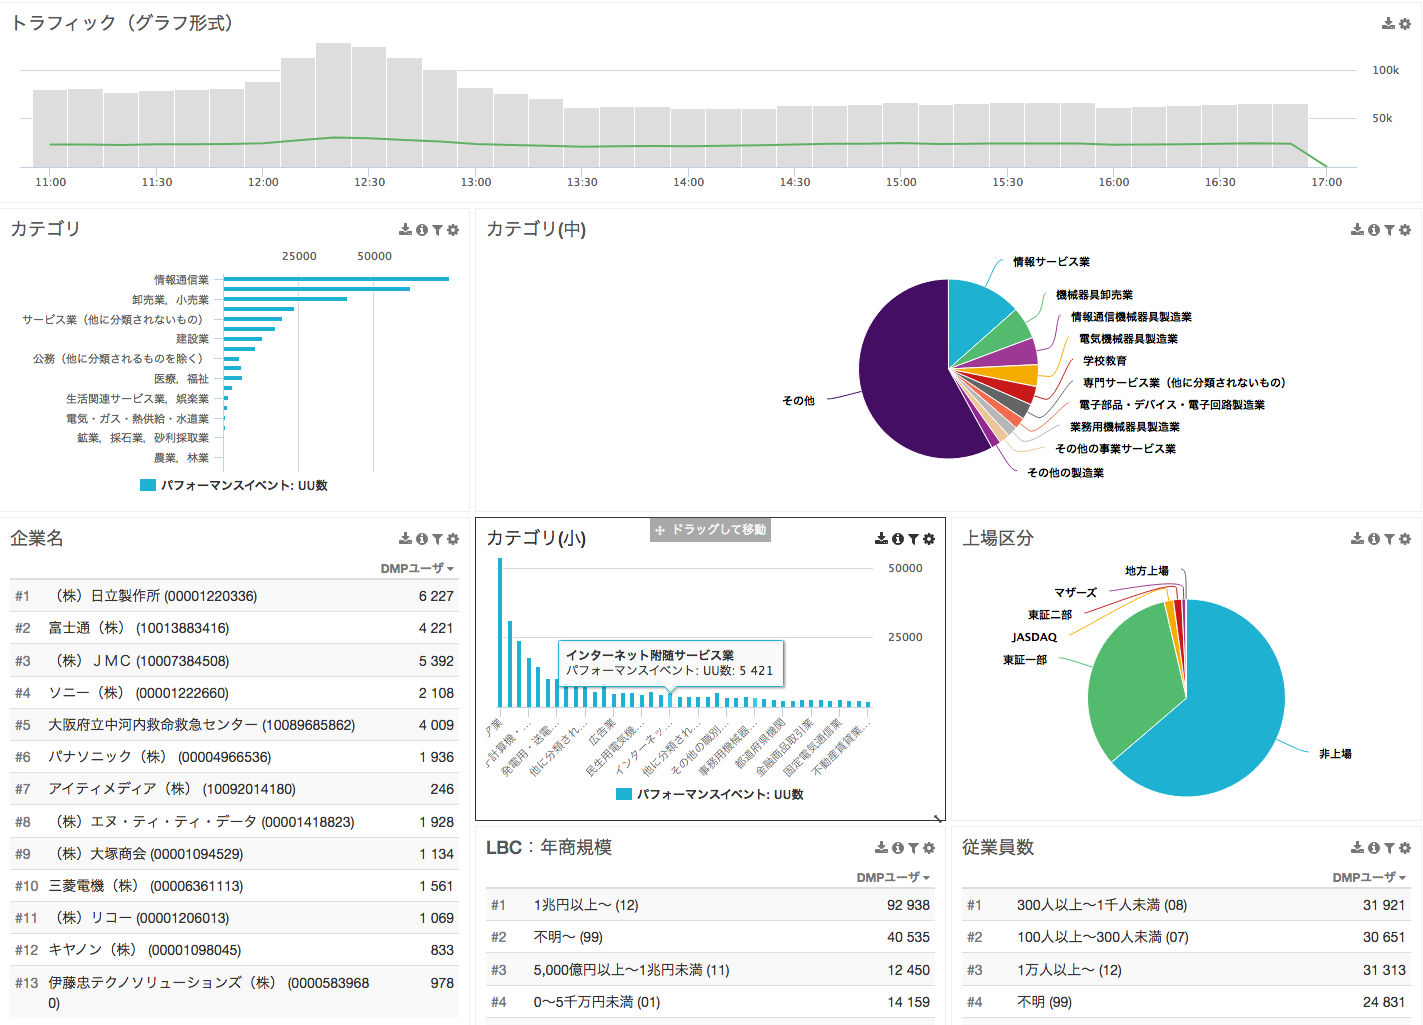
Task: Open DMPユーザ dropdown in 従業員数 table
Action: pyautogui.click(x=1369, y=877)
